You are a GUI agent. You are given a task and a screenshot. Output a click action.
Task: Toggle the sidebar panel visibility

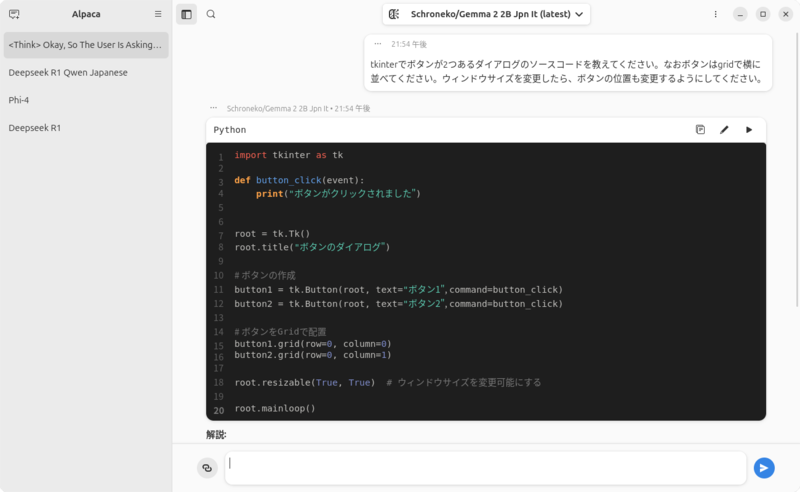186,14
